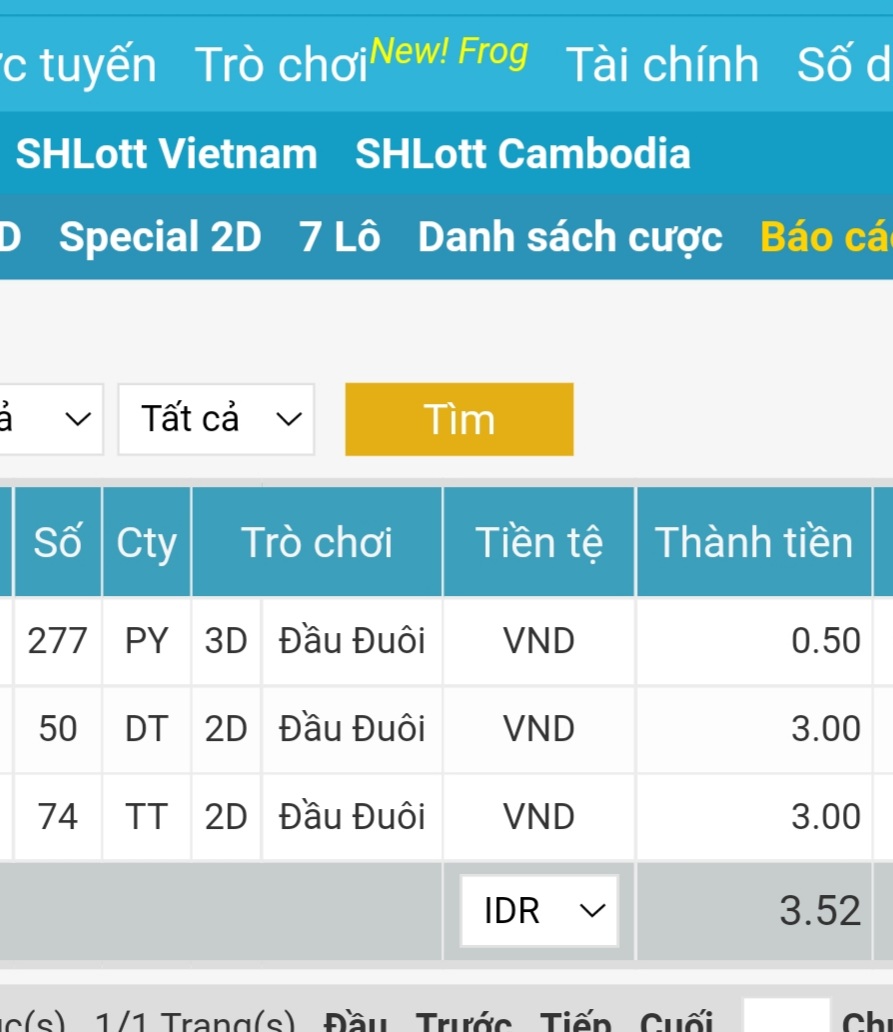Viewport: 893px width, 1032px height.
Task: Open the dropdown left of Tất cả
Action: point(50,419)
